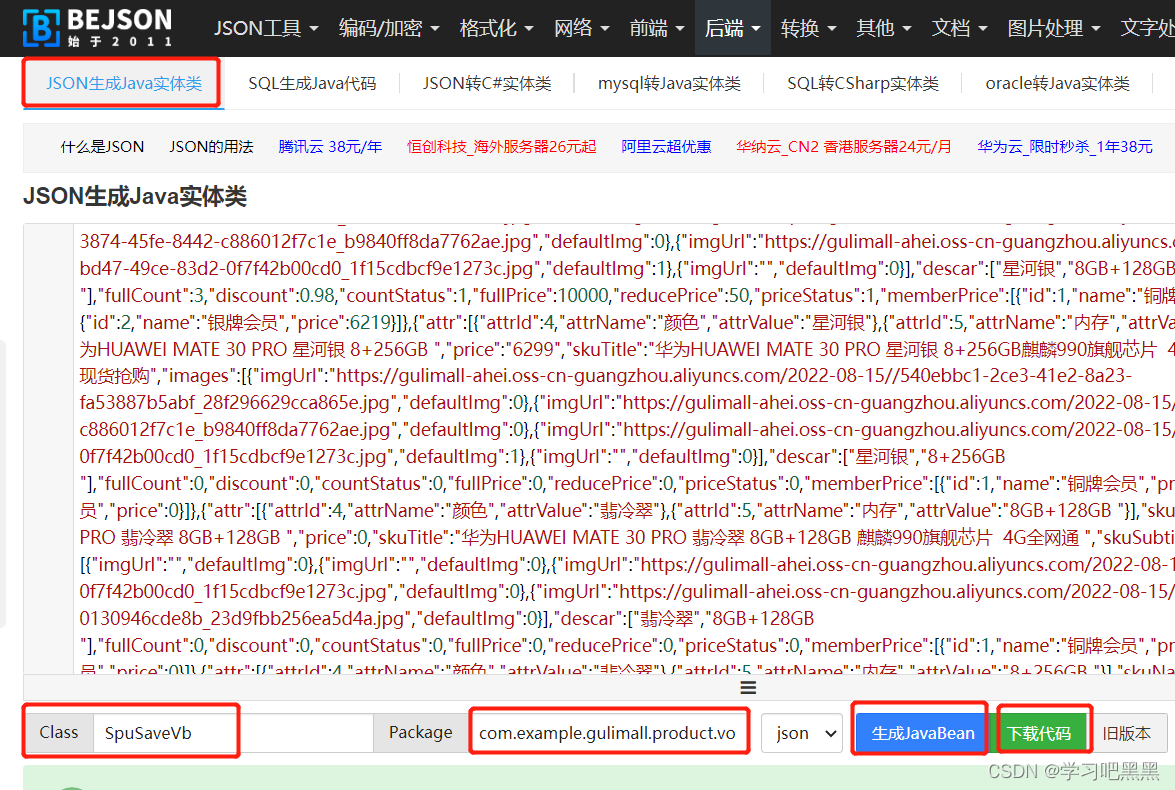This screenshot has height=790, width=1175.
Task: Open the 腾讯云 38元/年 ad link
Action: click(x=330, y=147)
